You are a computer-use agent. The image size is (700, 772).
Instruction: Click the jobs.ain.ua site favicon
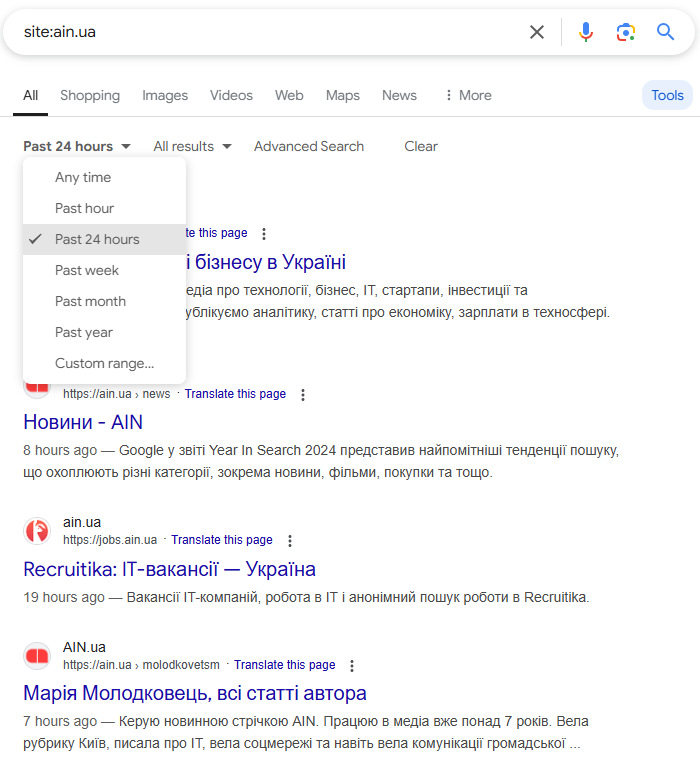pyautogui.click(x=37, y=531)
